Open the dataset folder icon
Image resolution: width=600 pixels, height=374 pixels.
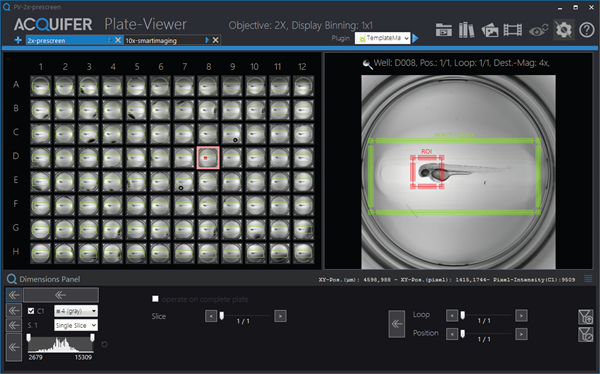coord(443,30)
